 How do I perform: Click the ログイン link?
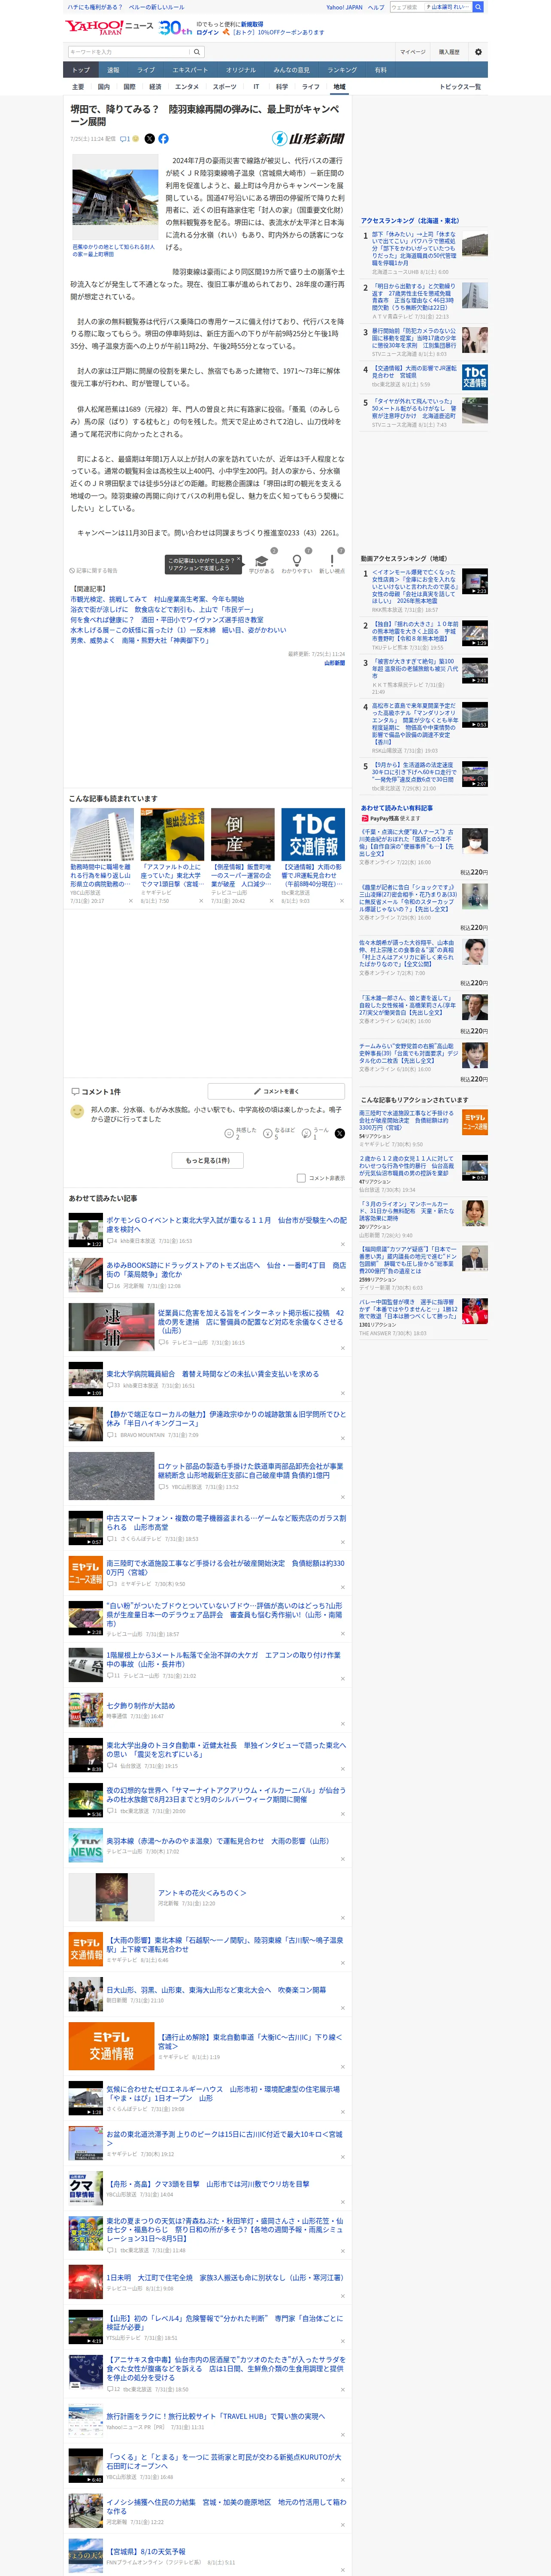coord(208,32)
